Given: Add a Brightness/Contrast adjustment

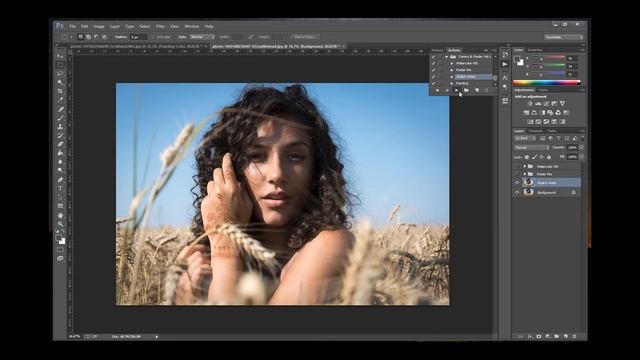Looking at the screenshot, I should (530, 104).
